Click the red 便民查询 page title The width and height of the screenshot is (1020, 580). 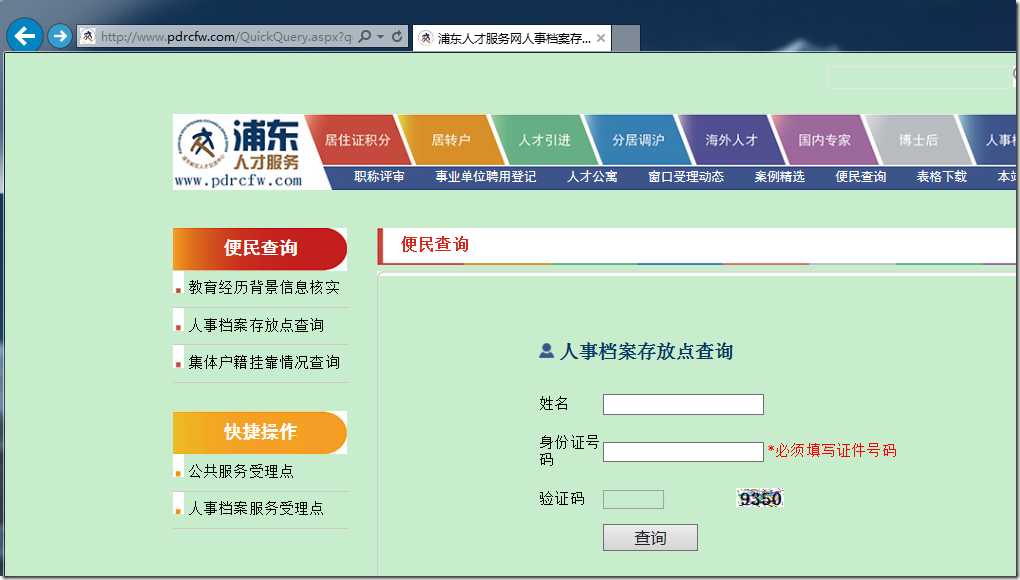435,244
